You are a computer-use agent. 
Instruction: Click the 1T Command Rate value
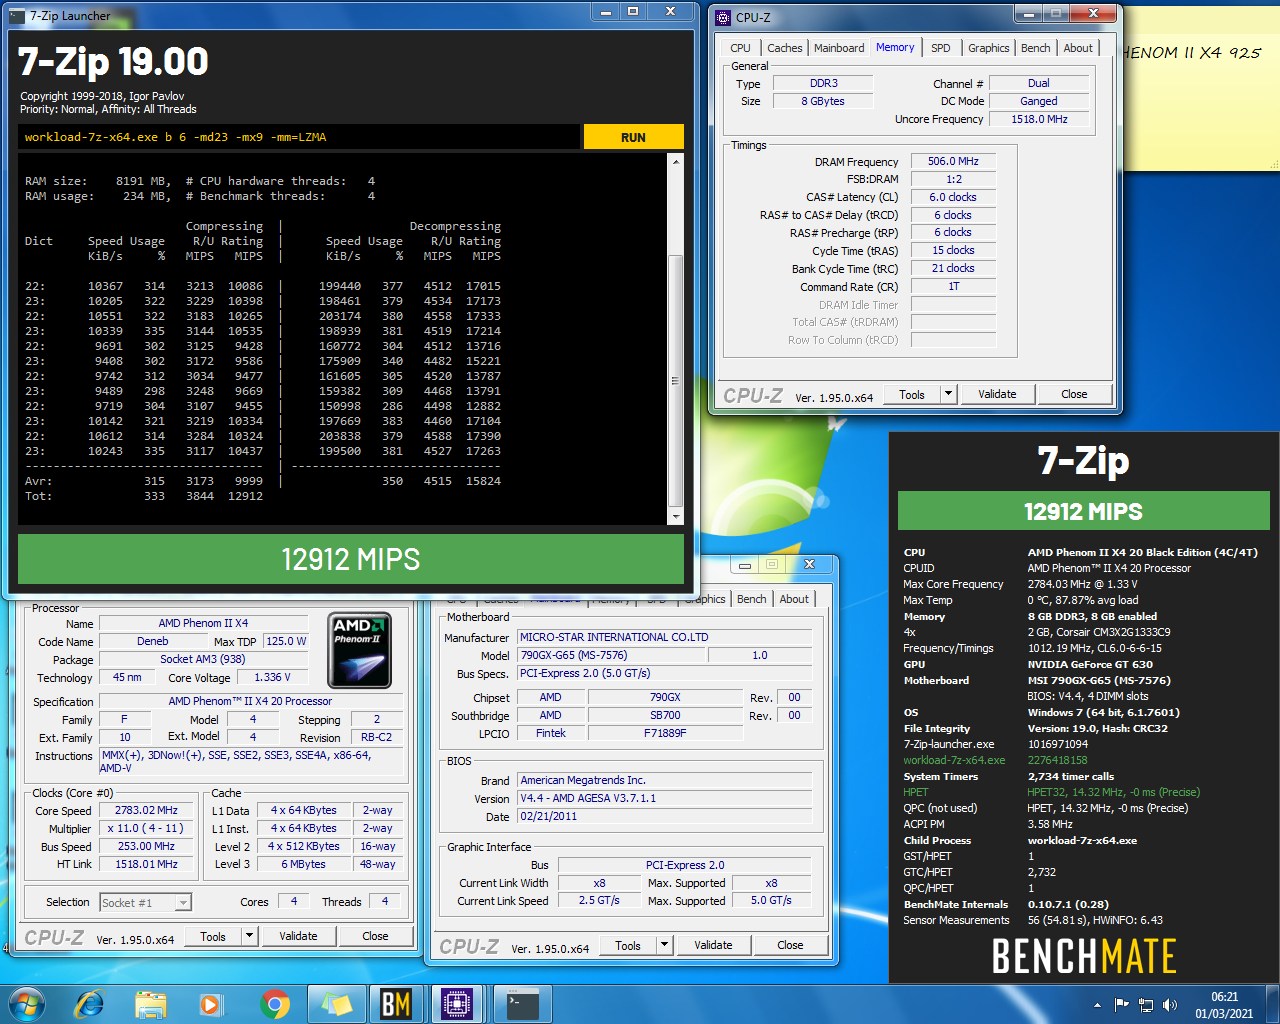point(953,286)
